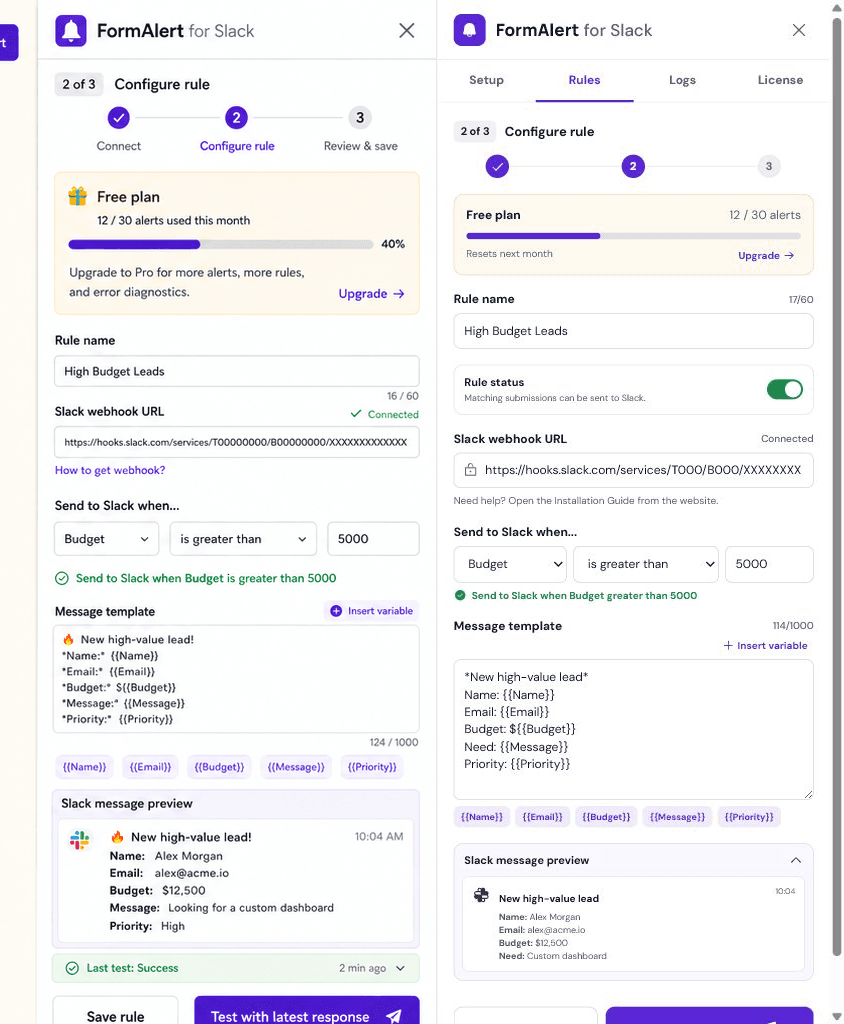Click the gift icon beside Free plan
This screenshot has width=844, height=1024.
pos(78,196)
